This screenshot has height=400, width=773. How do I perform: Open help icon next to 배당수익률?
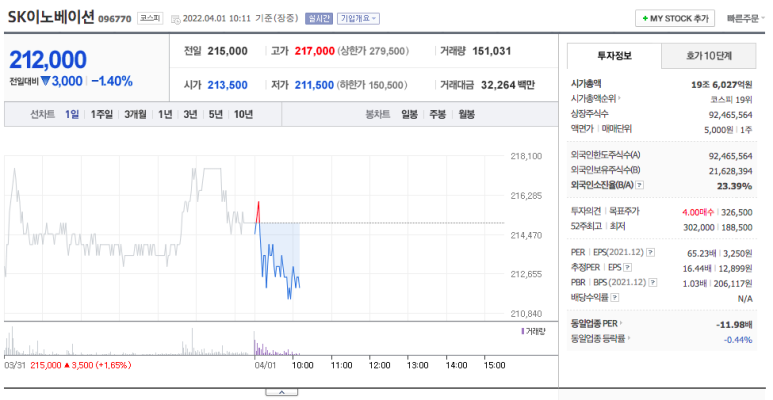coord(615,297)
